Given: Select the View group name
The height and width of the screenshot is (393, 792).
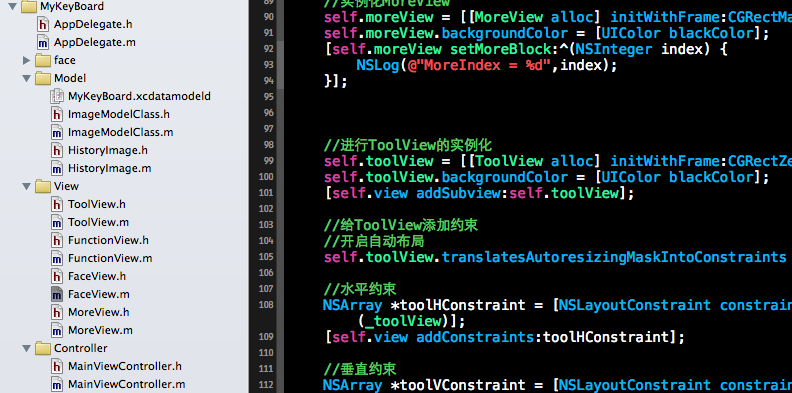Looking at the screenshot, I should (66, 186).
